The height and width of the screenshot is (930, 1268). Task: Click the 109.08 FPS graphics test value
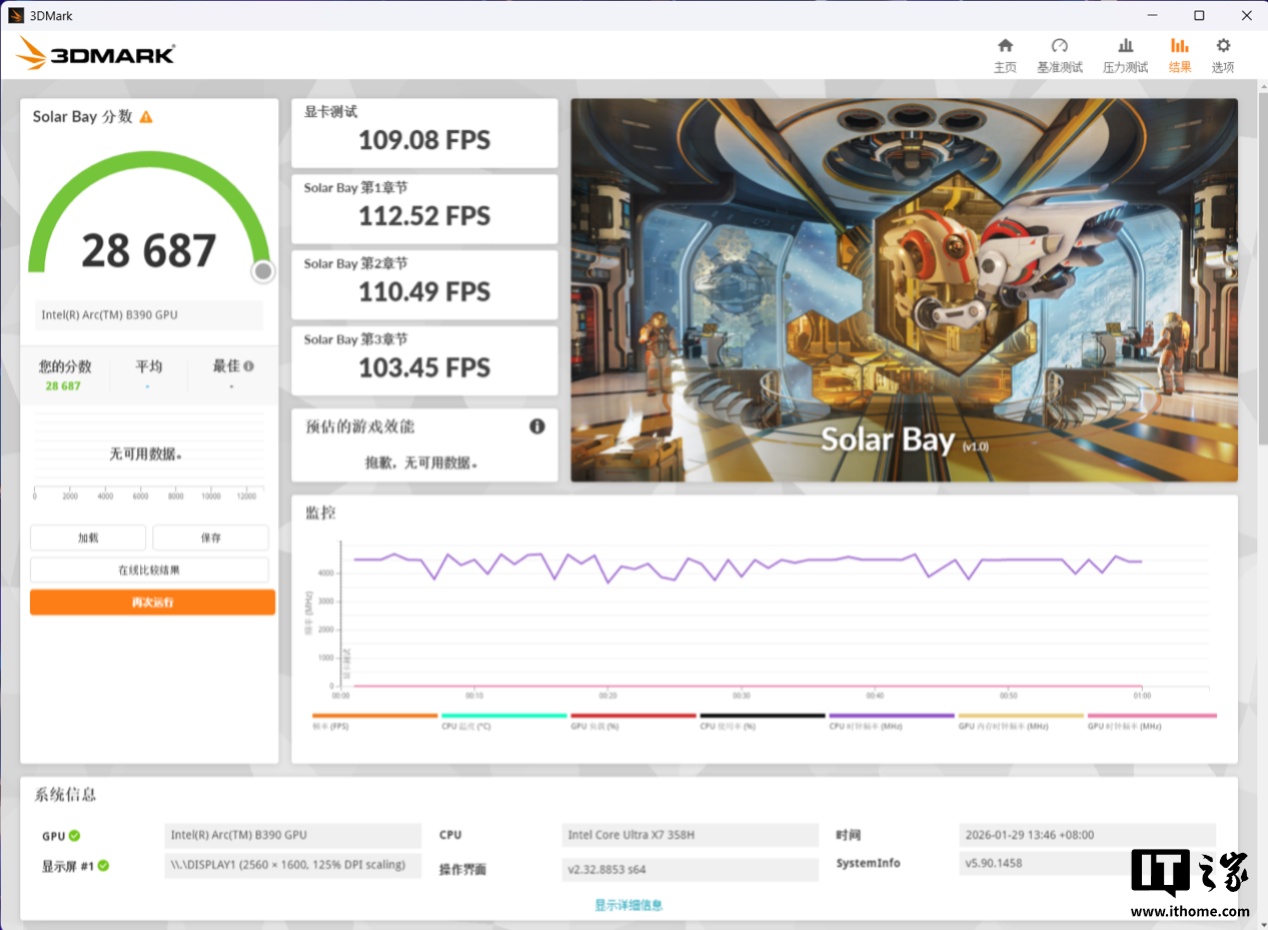424,140
